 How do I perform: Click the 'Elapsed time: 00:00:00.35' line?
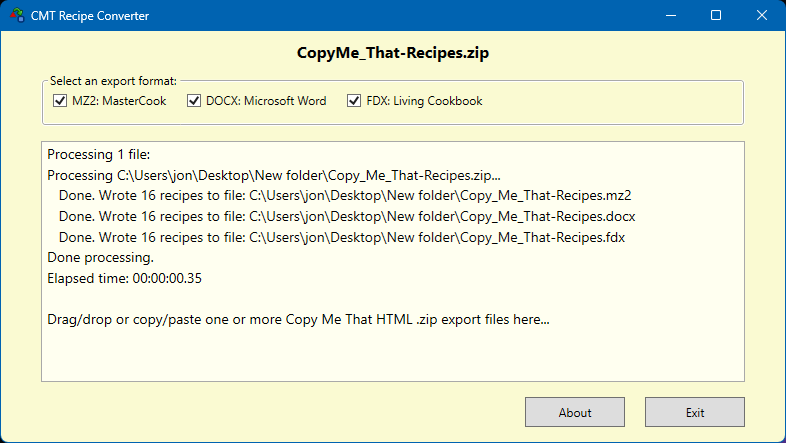[124, 279]
